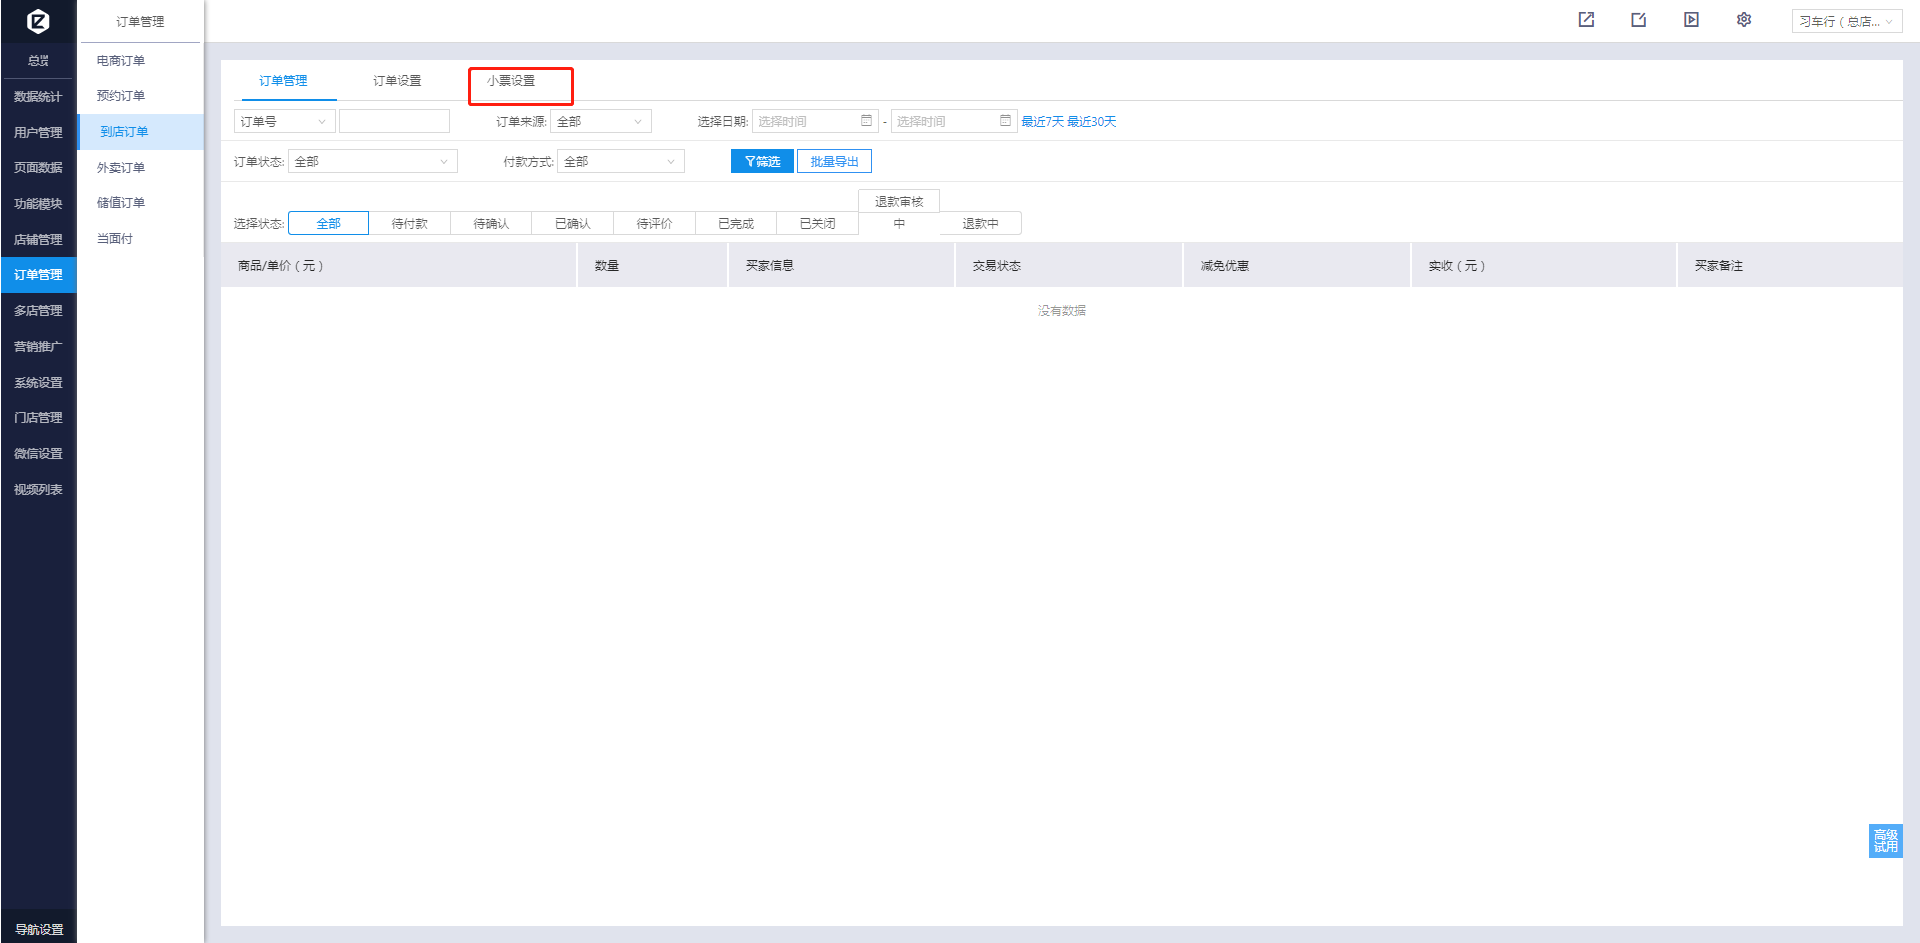This screenshot has width=1920, height=943.
Task: Open the 付款方式 dropdown
Action: [620, 162]
